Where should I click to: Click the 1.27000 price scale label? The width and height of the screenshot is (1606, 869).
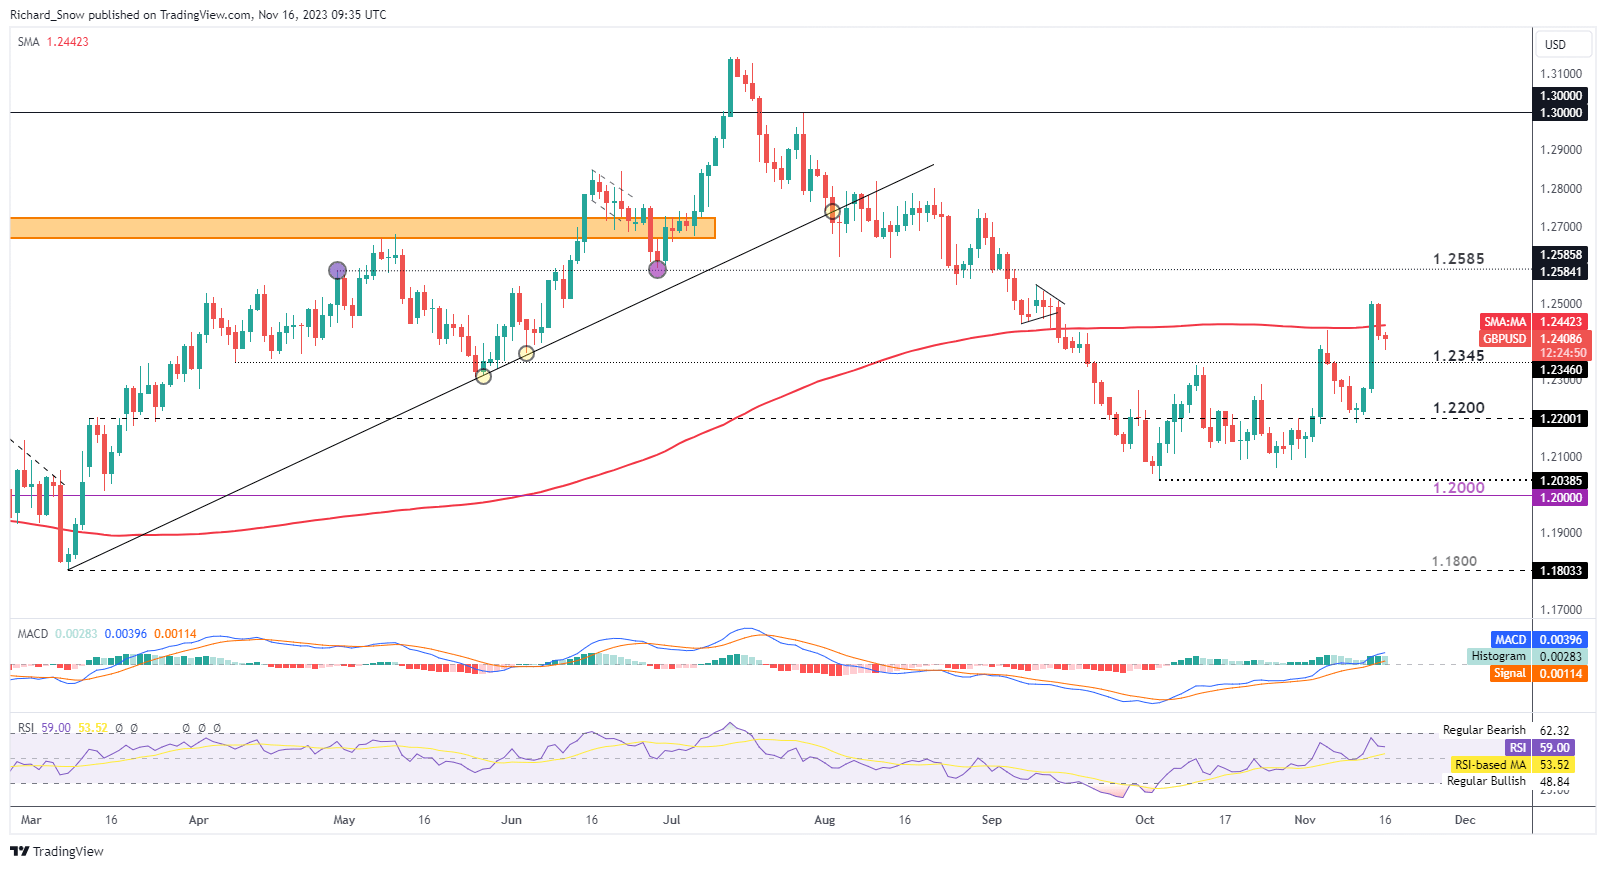point(1561,227)
